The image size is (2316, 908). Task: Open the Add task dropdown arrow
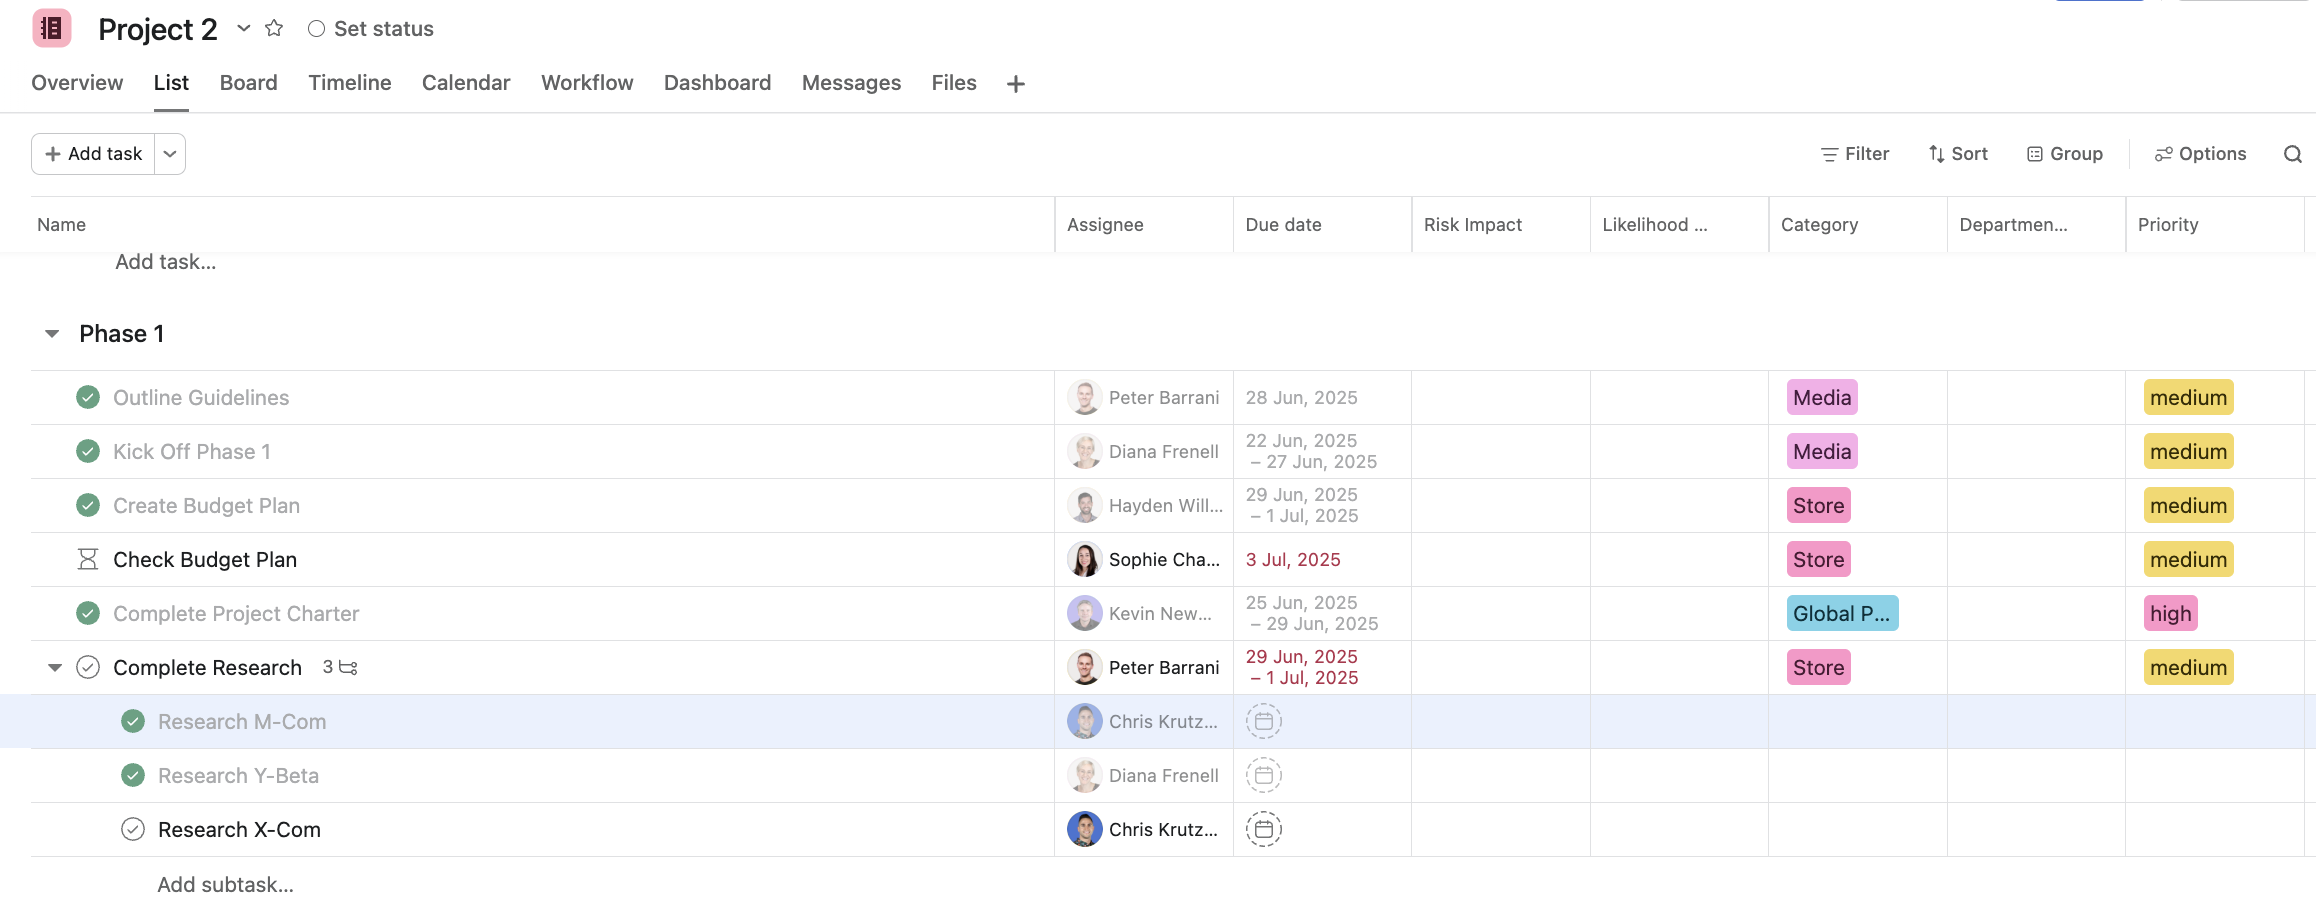(x=170, y=154)
